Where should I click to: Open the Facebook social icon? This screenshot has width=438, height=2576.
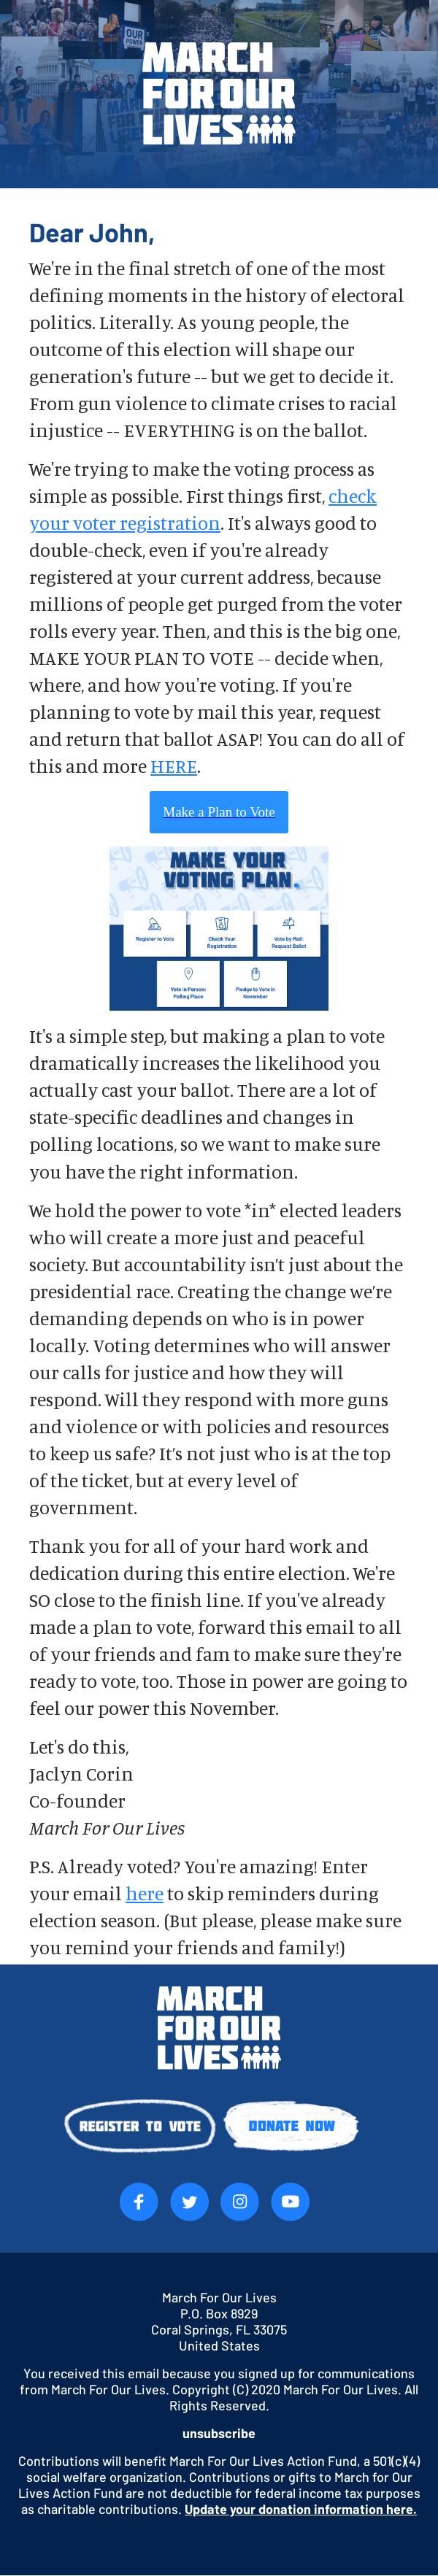pyautogui.click(x=139, y=2201)
